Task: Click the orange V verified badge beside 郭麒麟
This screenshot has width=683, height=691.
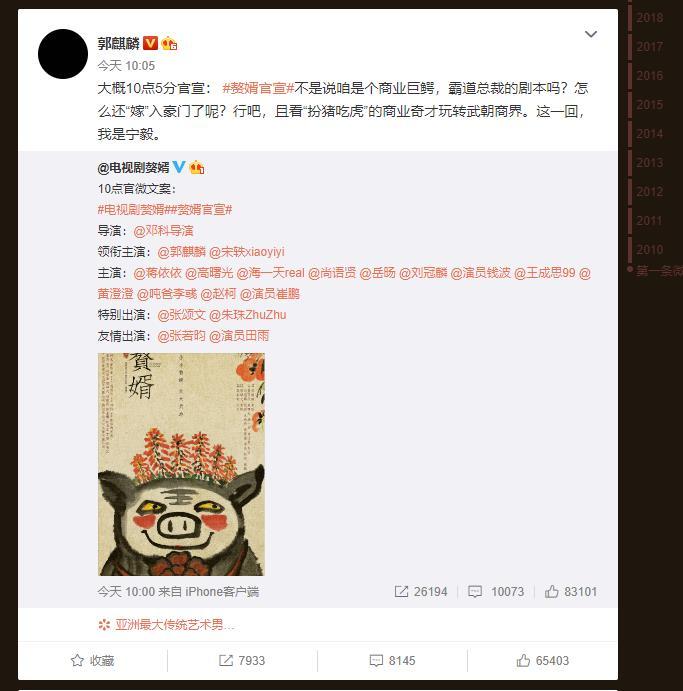Action: [151, 43]
